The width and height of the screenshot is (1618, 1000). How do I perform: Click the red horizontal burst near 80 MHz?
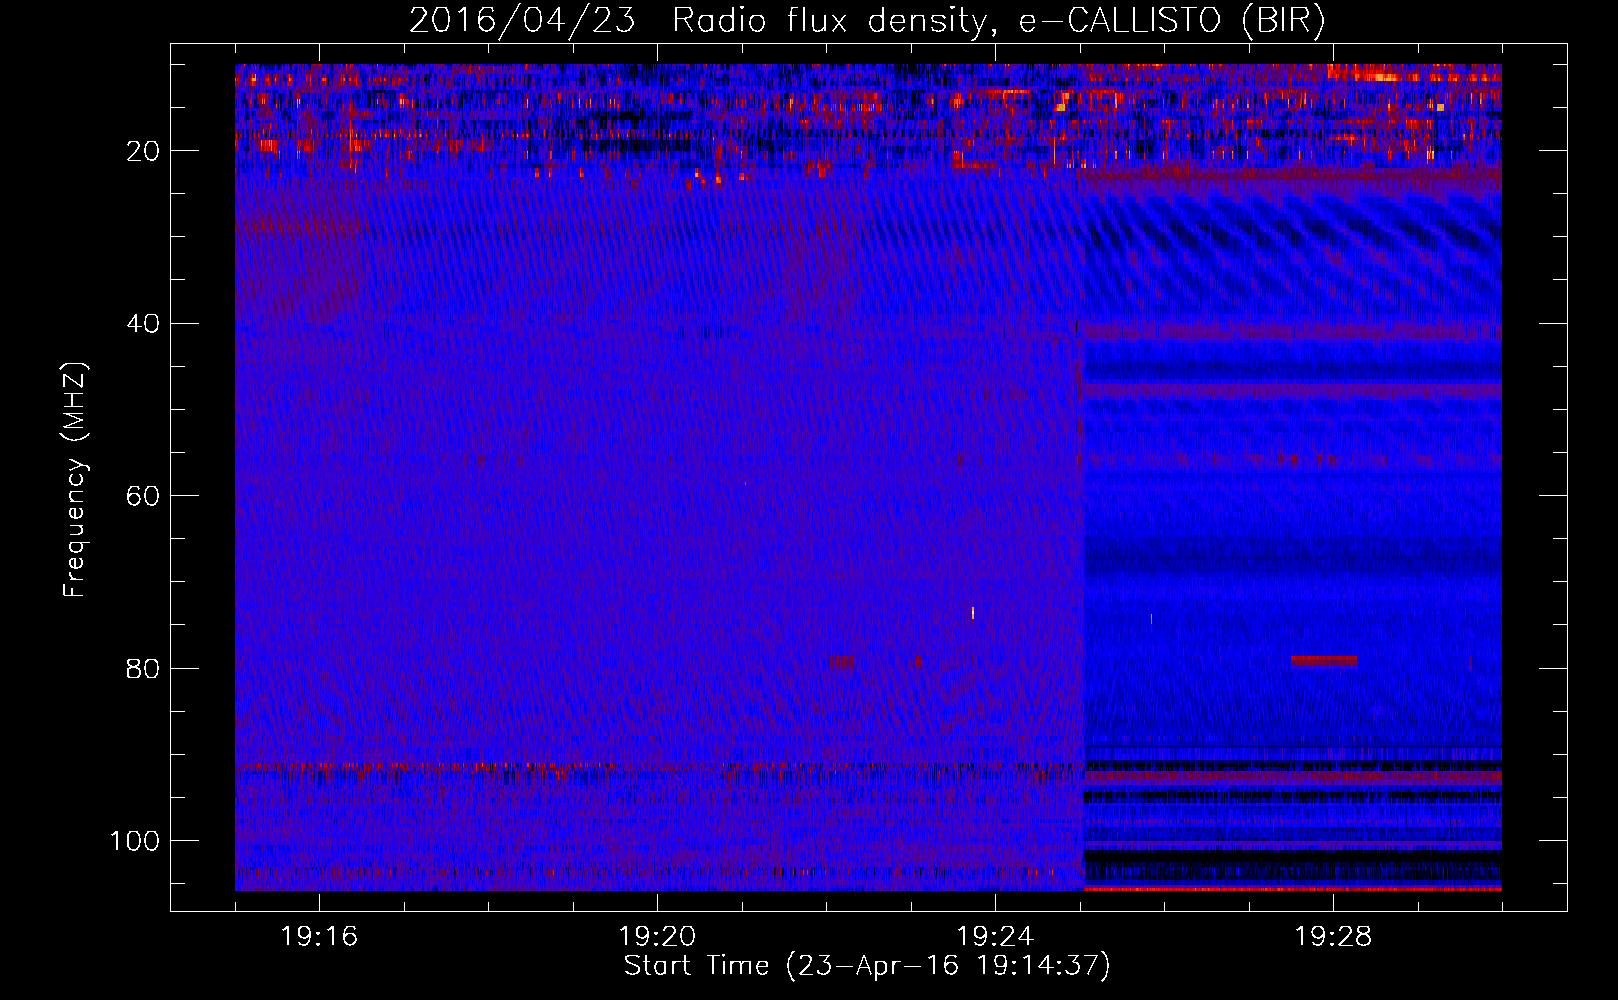(1324, 660)
